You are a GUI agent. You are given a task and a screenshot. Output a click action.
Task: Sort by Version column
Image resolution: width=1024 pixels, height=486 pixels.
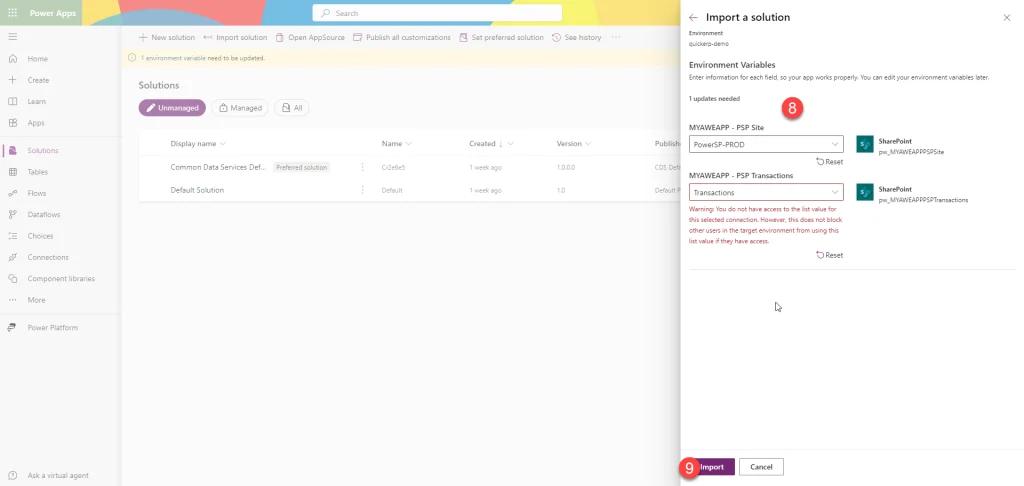(x=573, y=144)
